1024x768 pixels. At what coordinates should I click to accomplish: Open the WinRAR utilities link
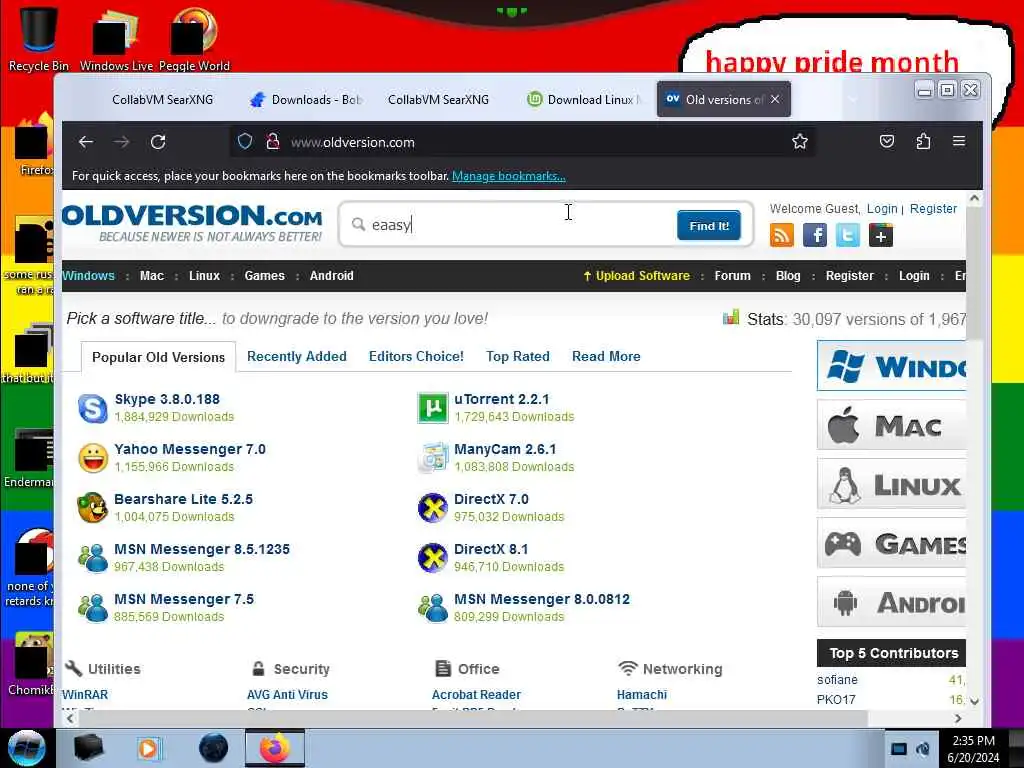click(85, 694)
